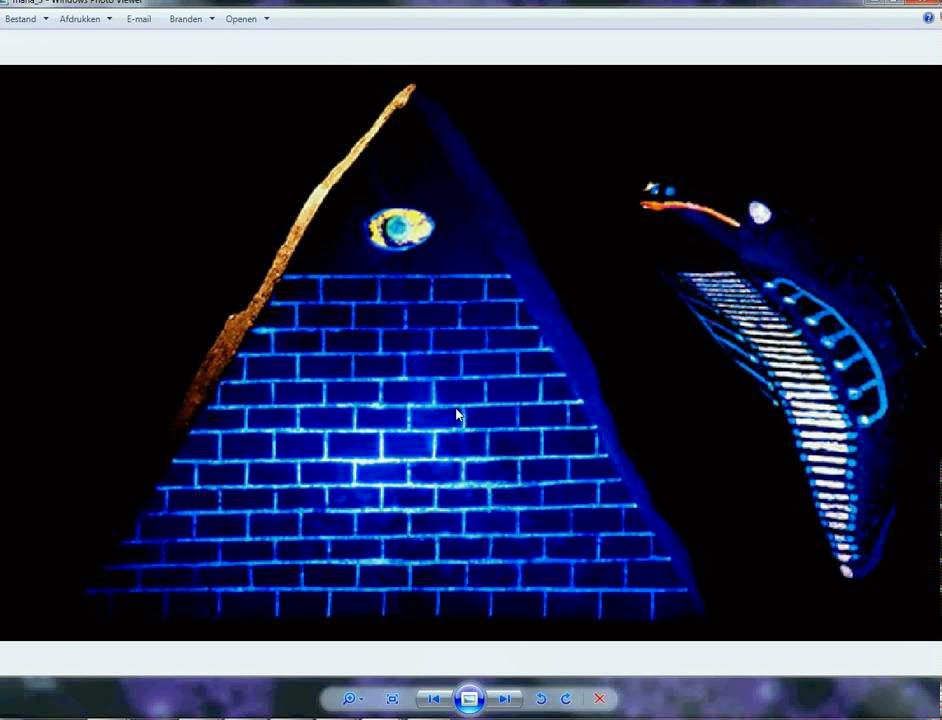Go to the previous photo arrow
Image resolution: width=942 pixels, height=720 pixels.
[434, 698]
